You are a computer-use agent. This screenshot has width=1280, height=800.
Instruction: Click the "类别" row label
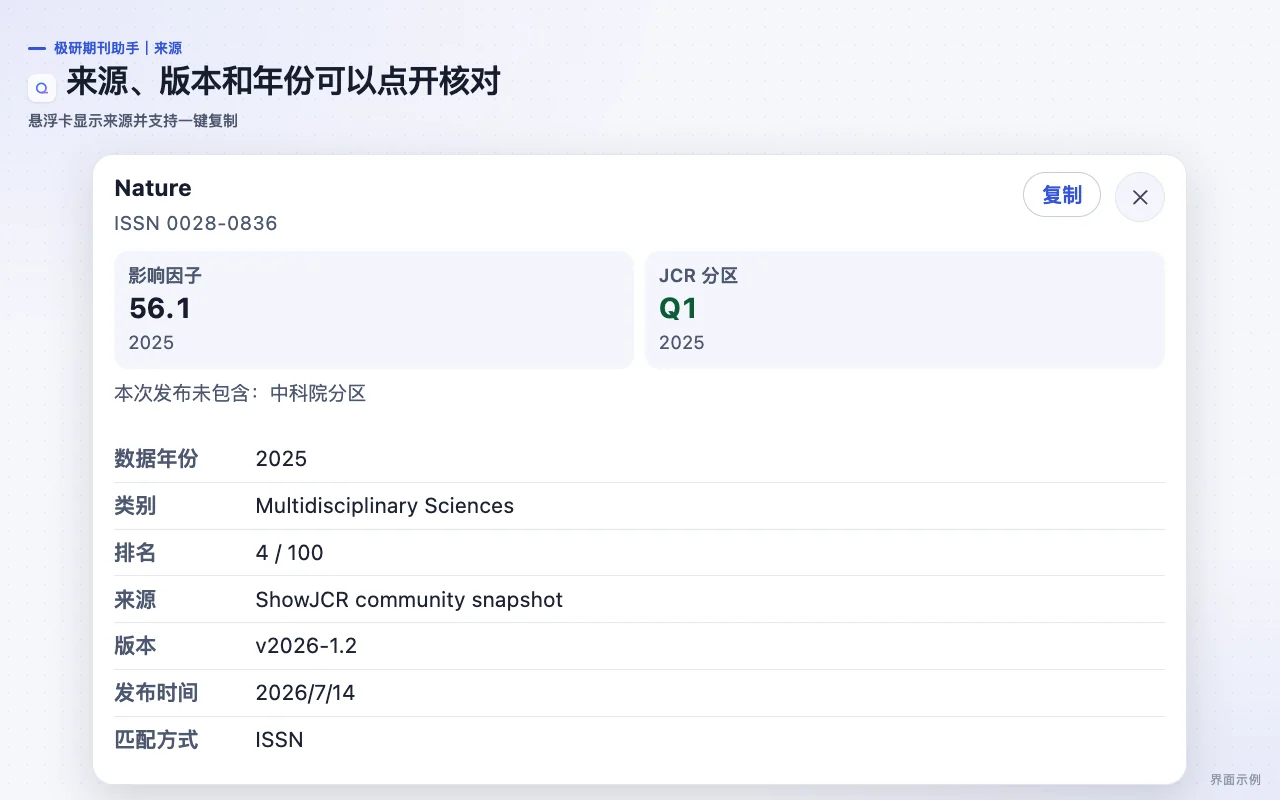pos(135,506)
